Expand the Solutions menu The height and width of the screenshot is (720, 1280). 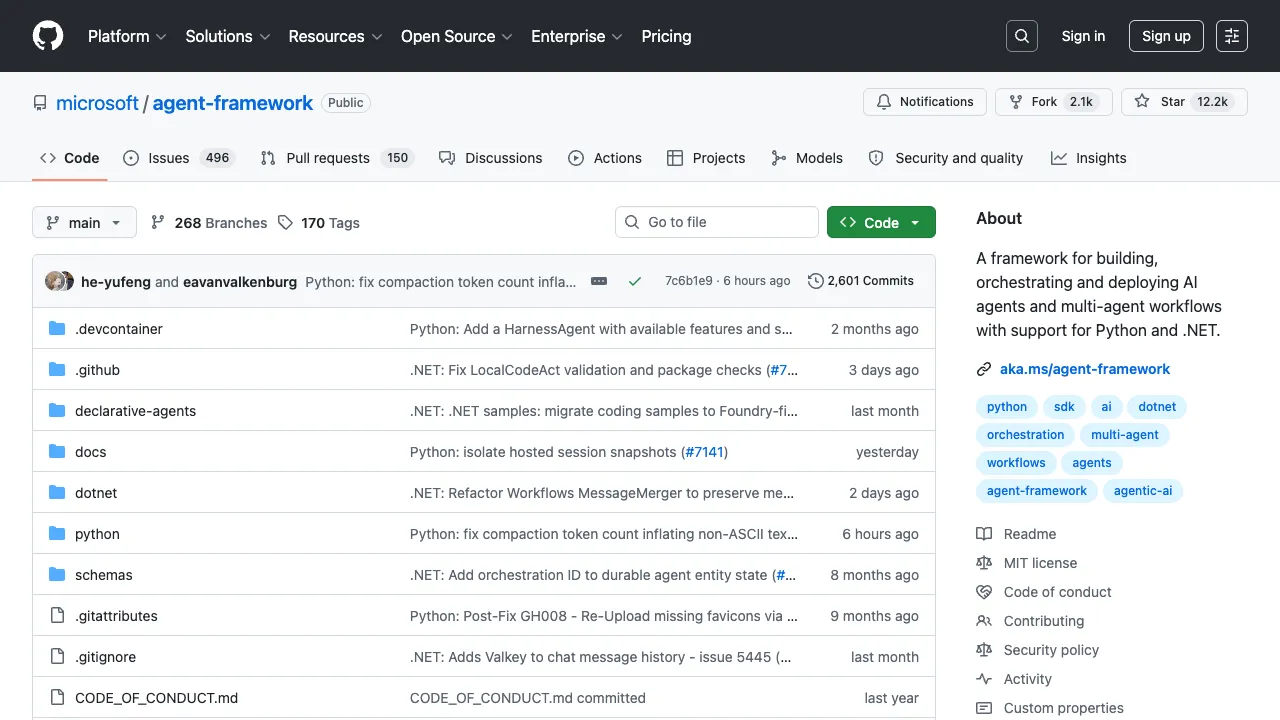228,36
